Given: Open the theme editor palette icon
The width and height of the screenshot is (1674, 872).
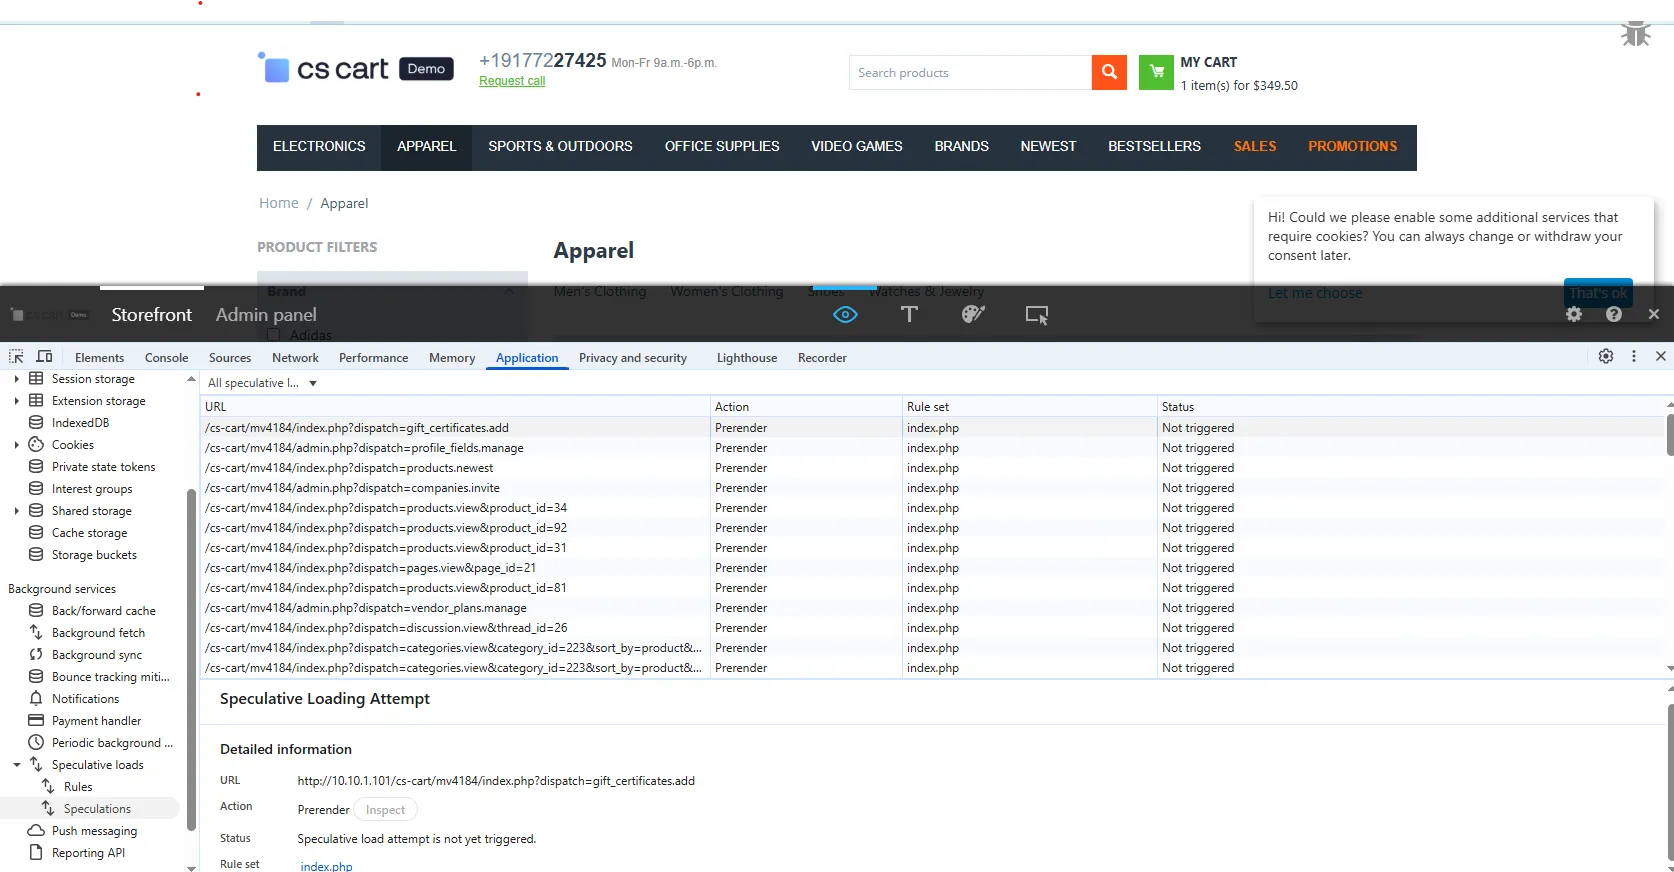Looking at the screenshot, I should pyautogui.click(x=972, y=315).
